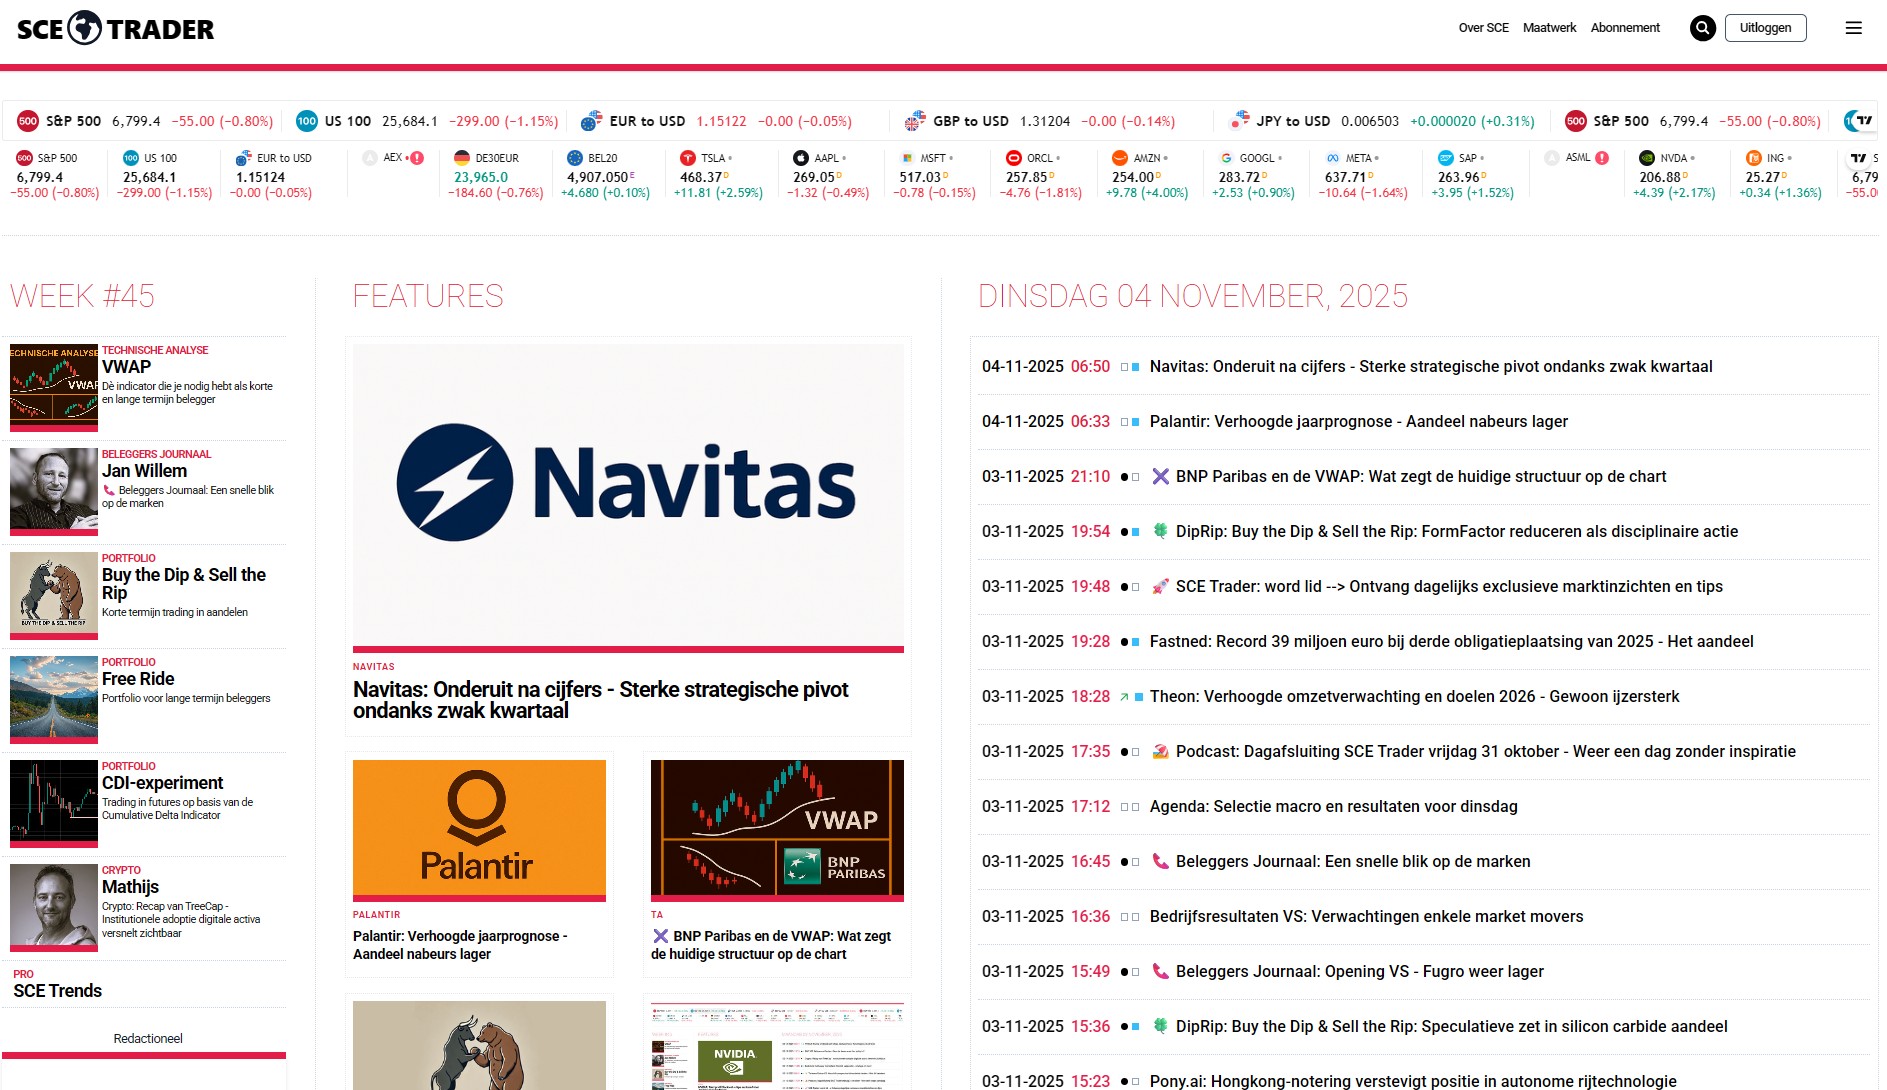Open the Agenda: Selectie macro news headline

(1333, 806)
